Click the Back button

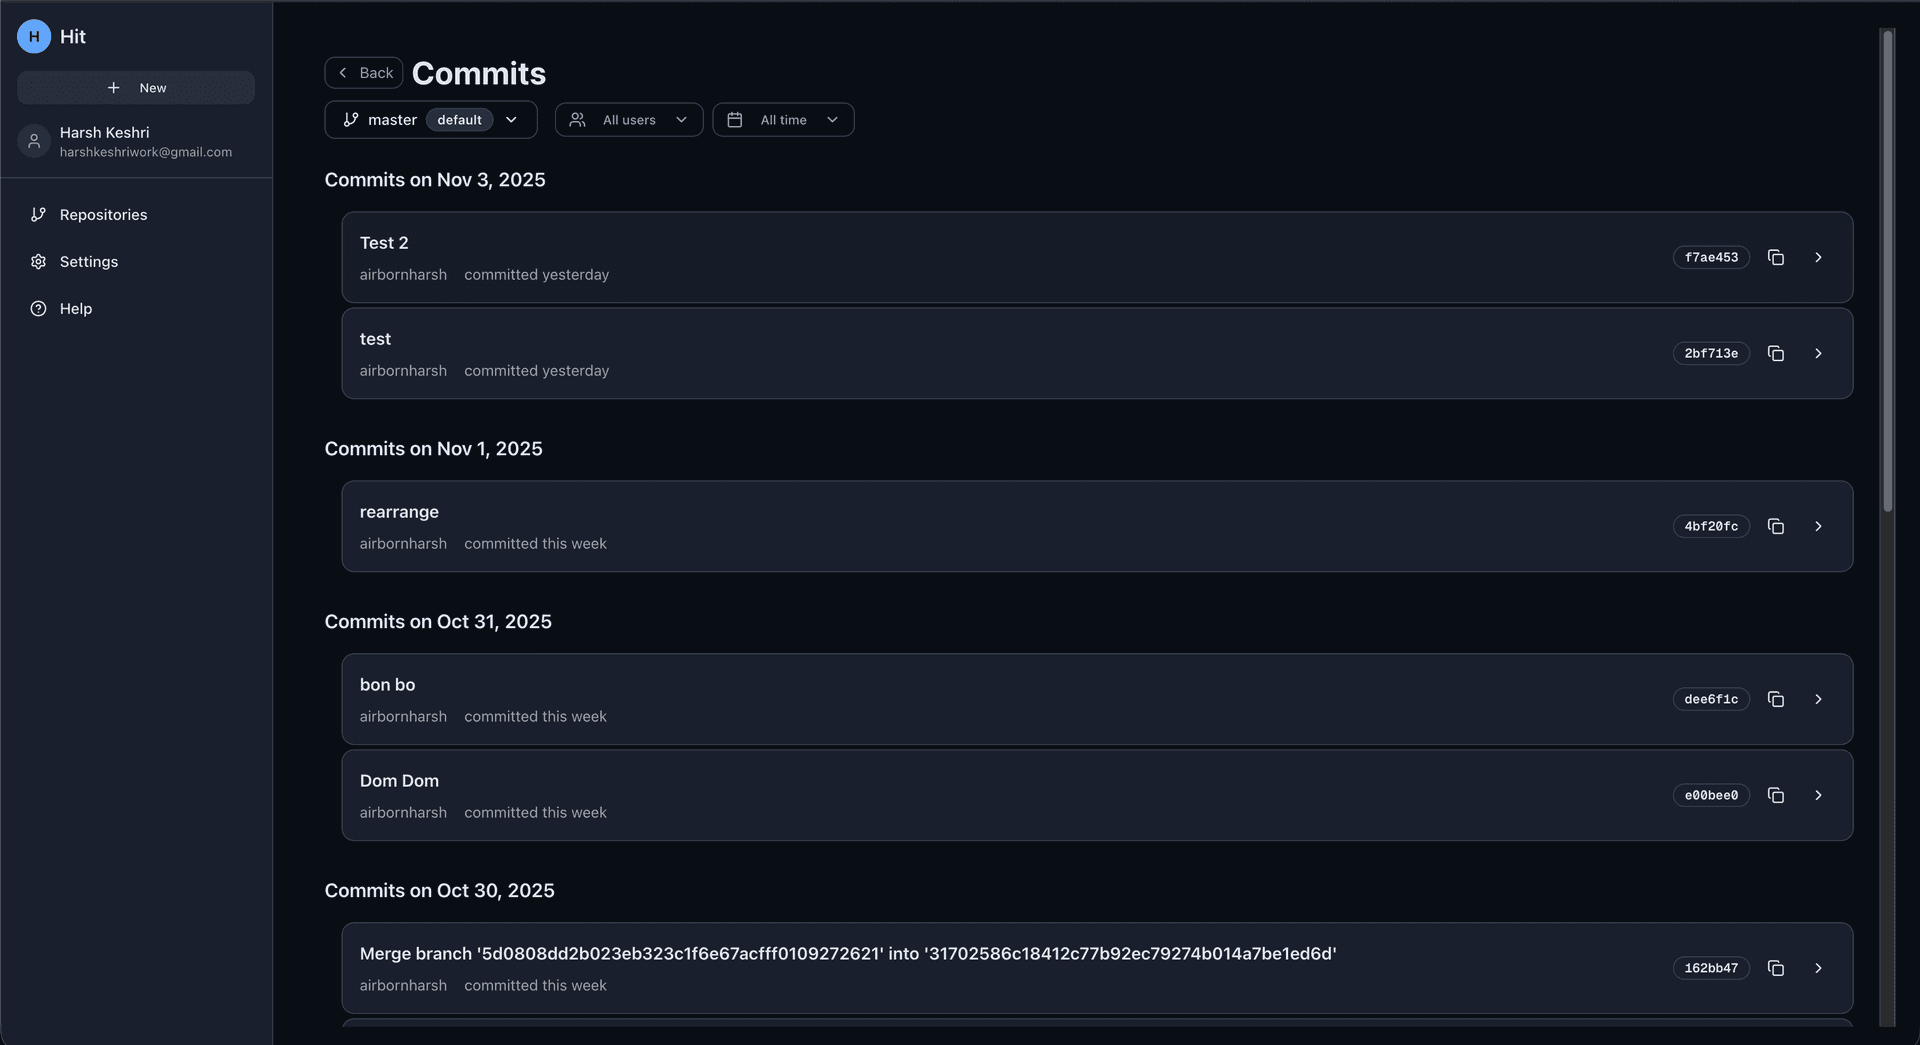(363, 72)
